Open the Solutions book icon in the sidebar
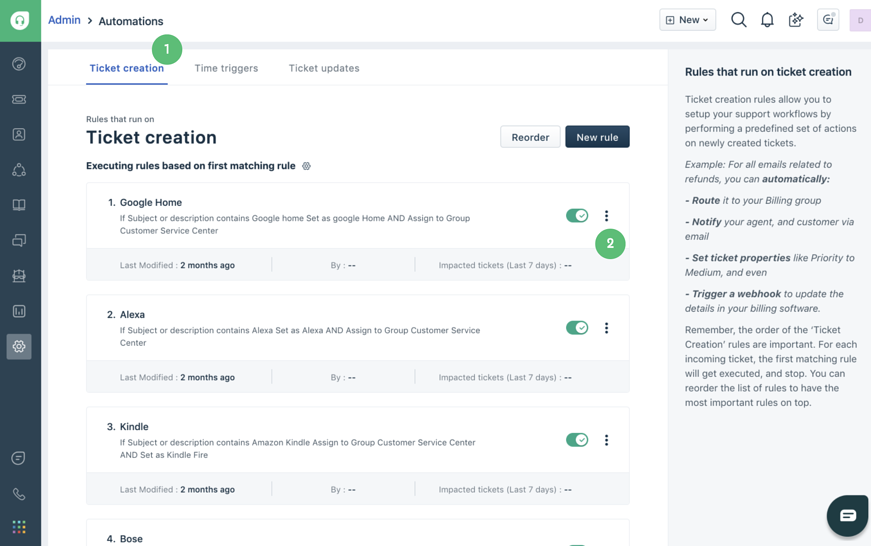This screenshot has width=871, height=546. pos(19,205)
